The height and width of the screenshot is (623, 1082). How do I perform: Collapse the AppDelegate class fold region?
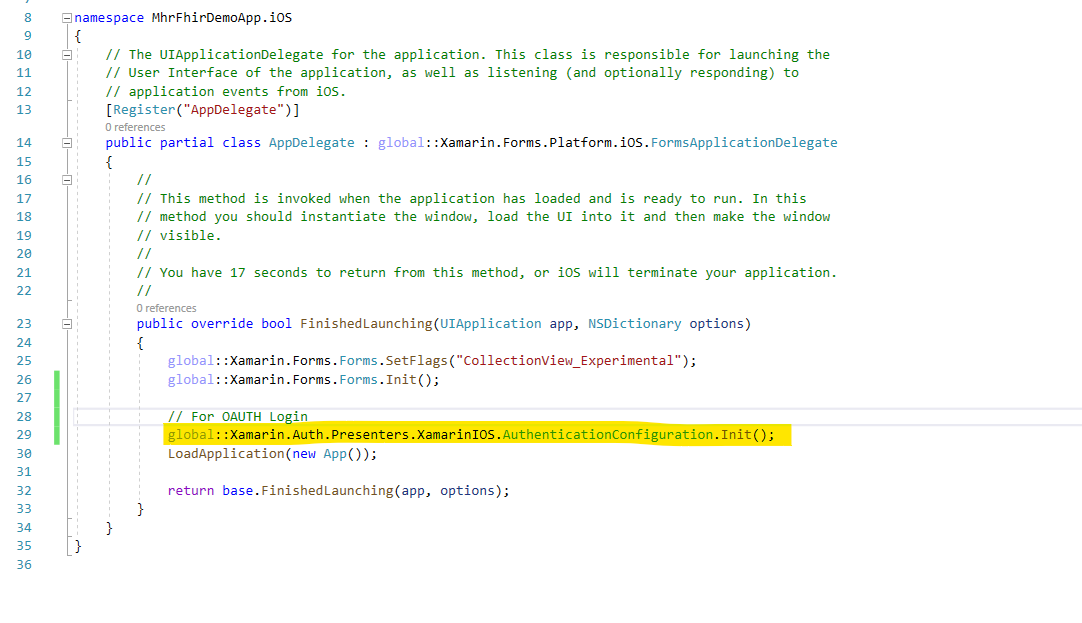[x=65, y=142]
